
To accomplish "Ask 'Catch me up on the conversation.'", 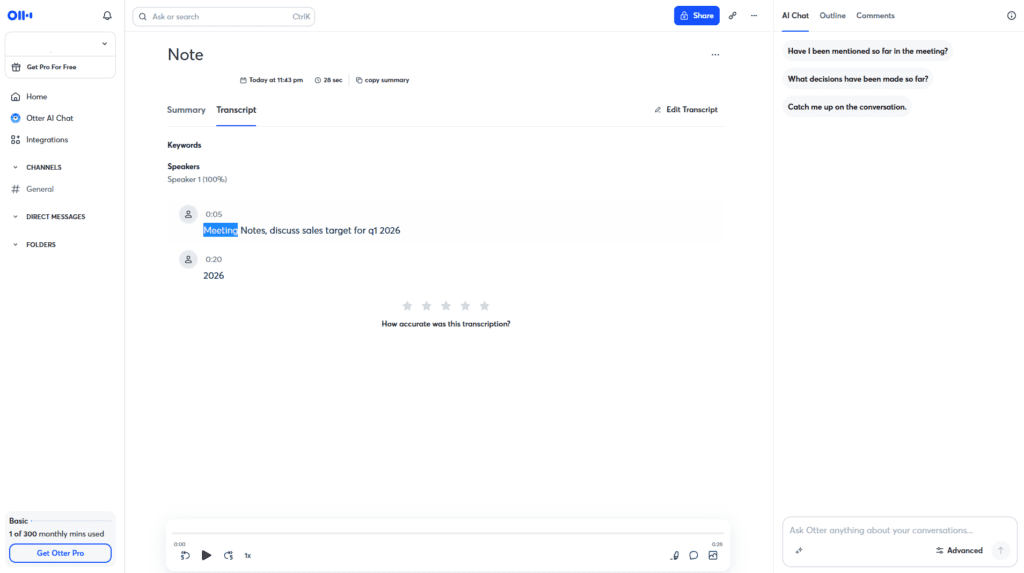I will 847,107.
